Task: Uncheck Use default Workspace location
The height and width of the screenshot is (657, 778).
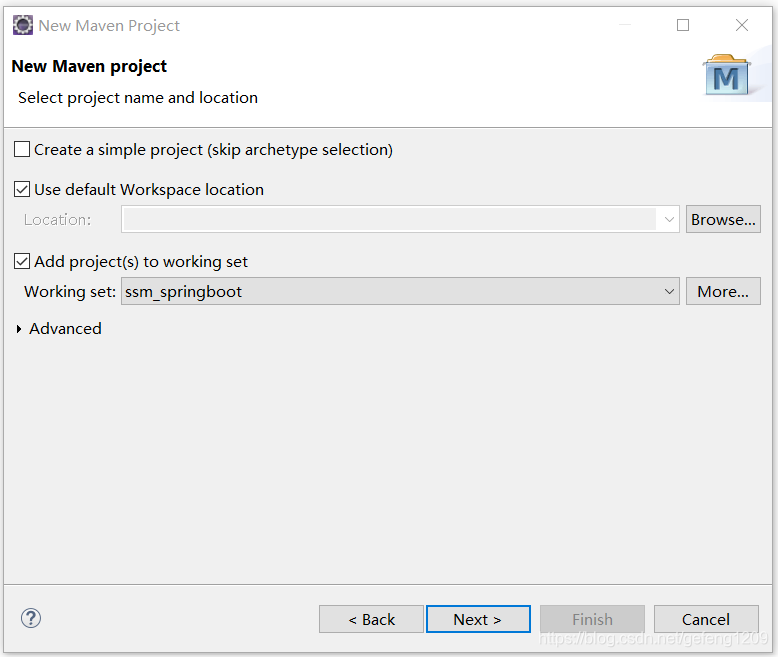Action: click(22, 190)
